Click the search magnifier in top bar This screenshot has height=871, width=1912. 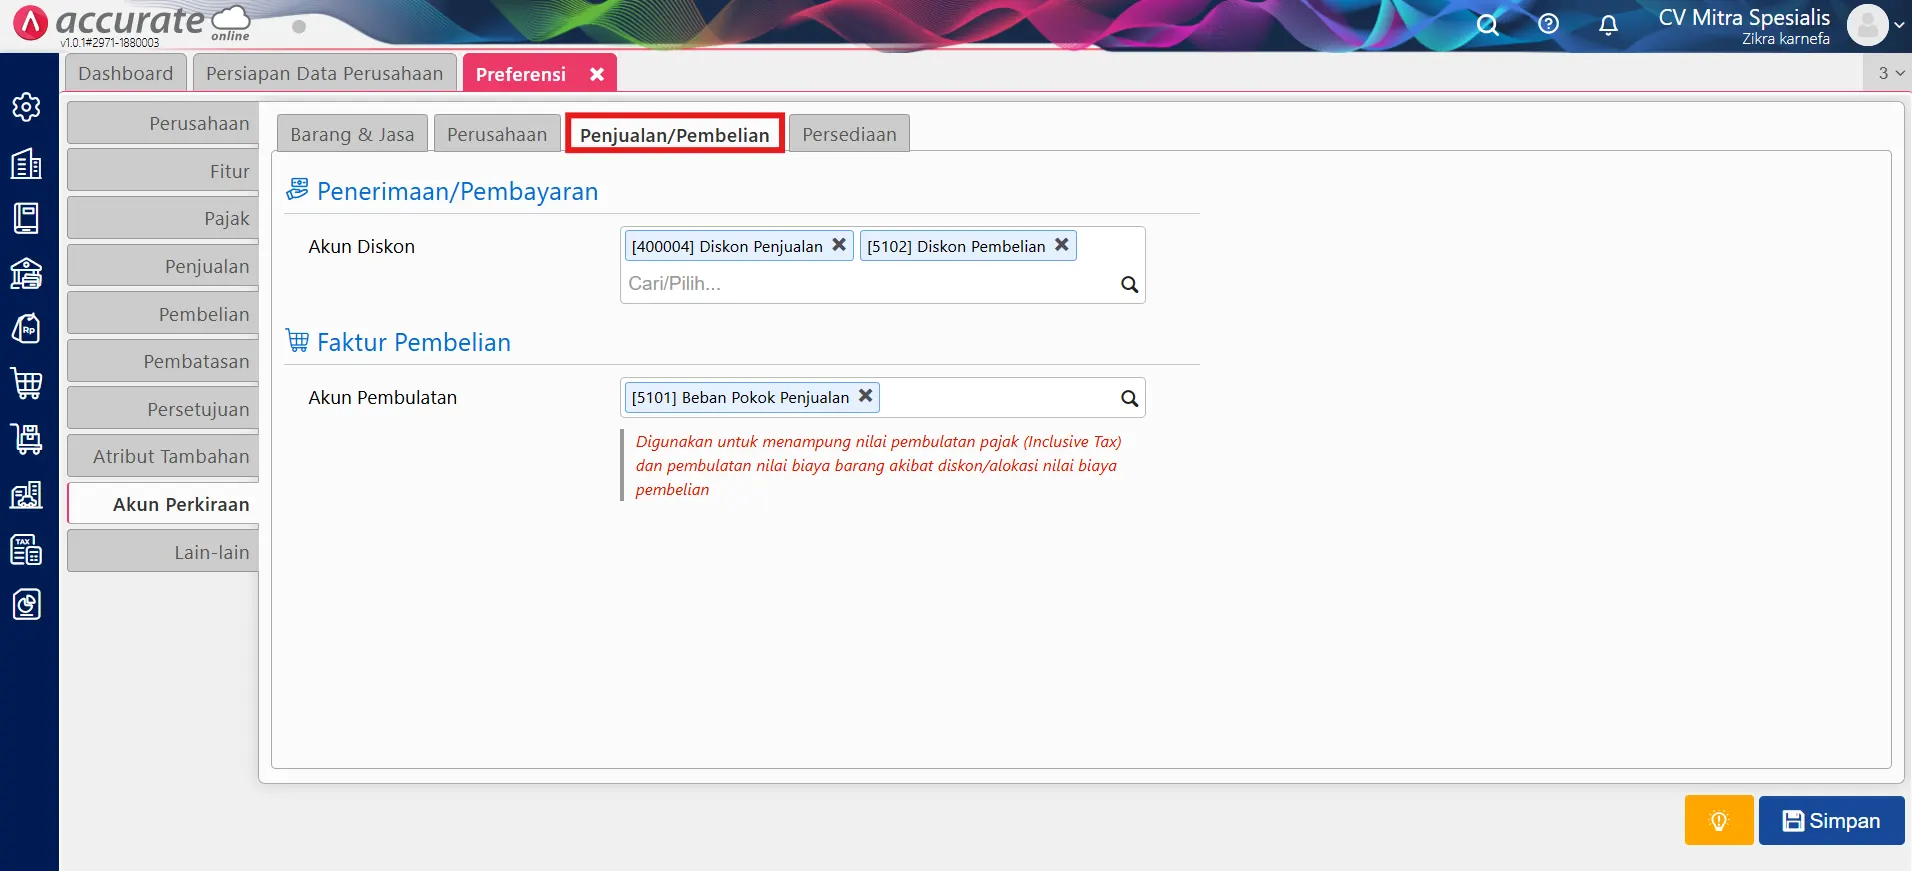(1488, 25)
